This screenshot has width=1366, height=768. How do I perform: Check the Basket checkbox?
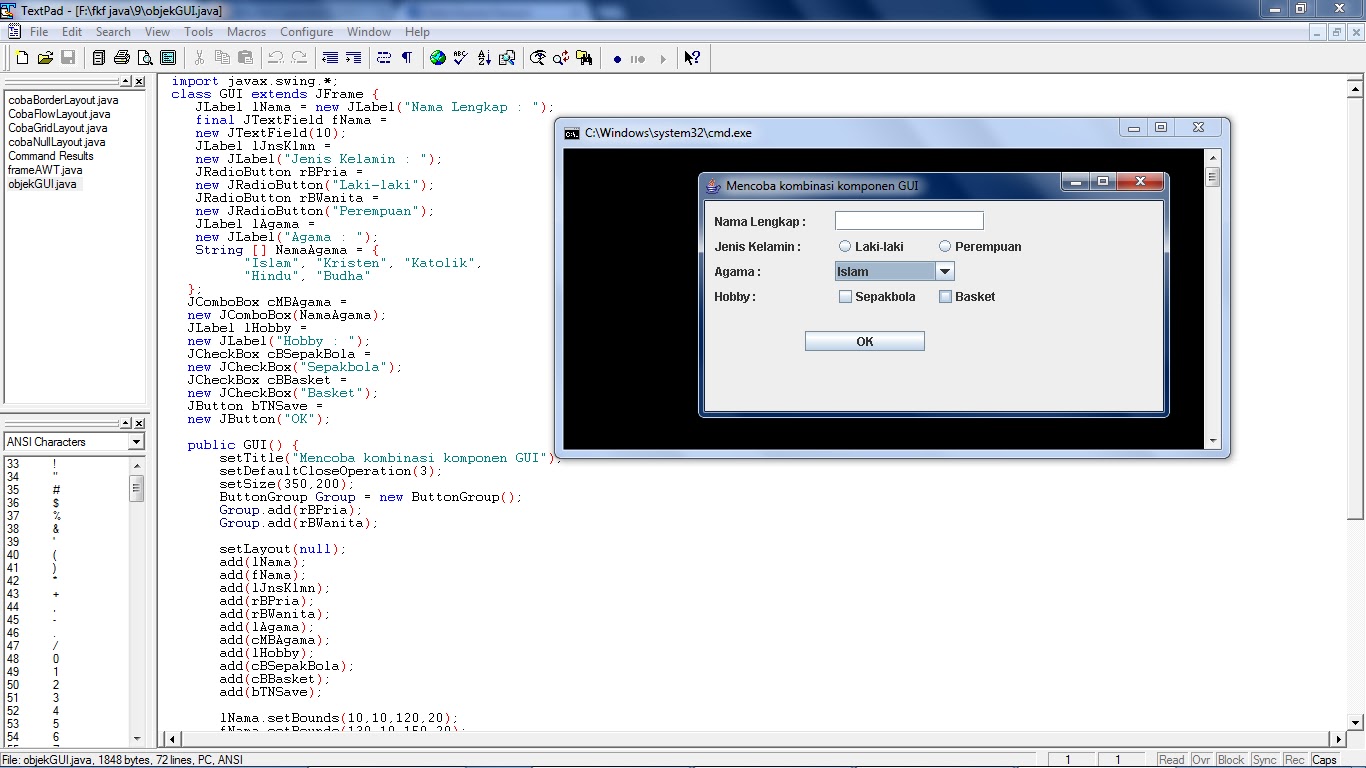[945, 296]
